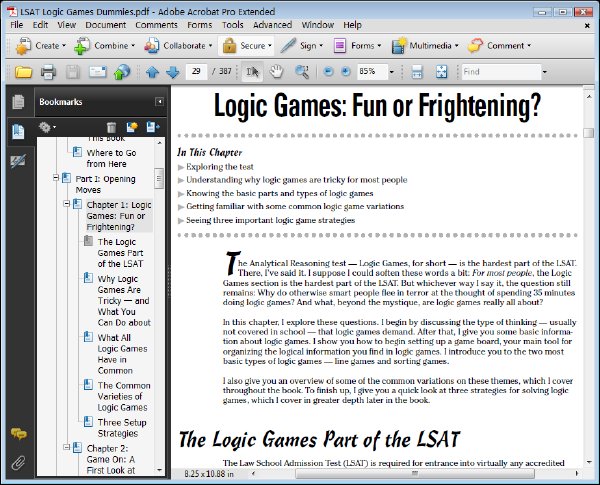Viewport: 600px width, 485px height.
Task: Click the page number input field
Action: (196, 72)
